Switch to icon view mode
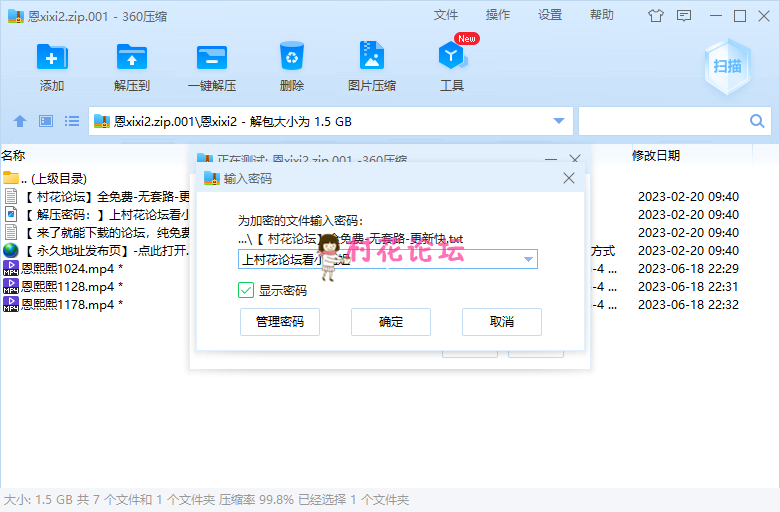The width and height of the screenshot is (780, 512). (46, 121)
